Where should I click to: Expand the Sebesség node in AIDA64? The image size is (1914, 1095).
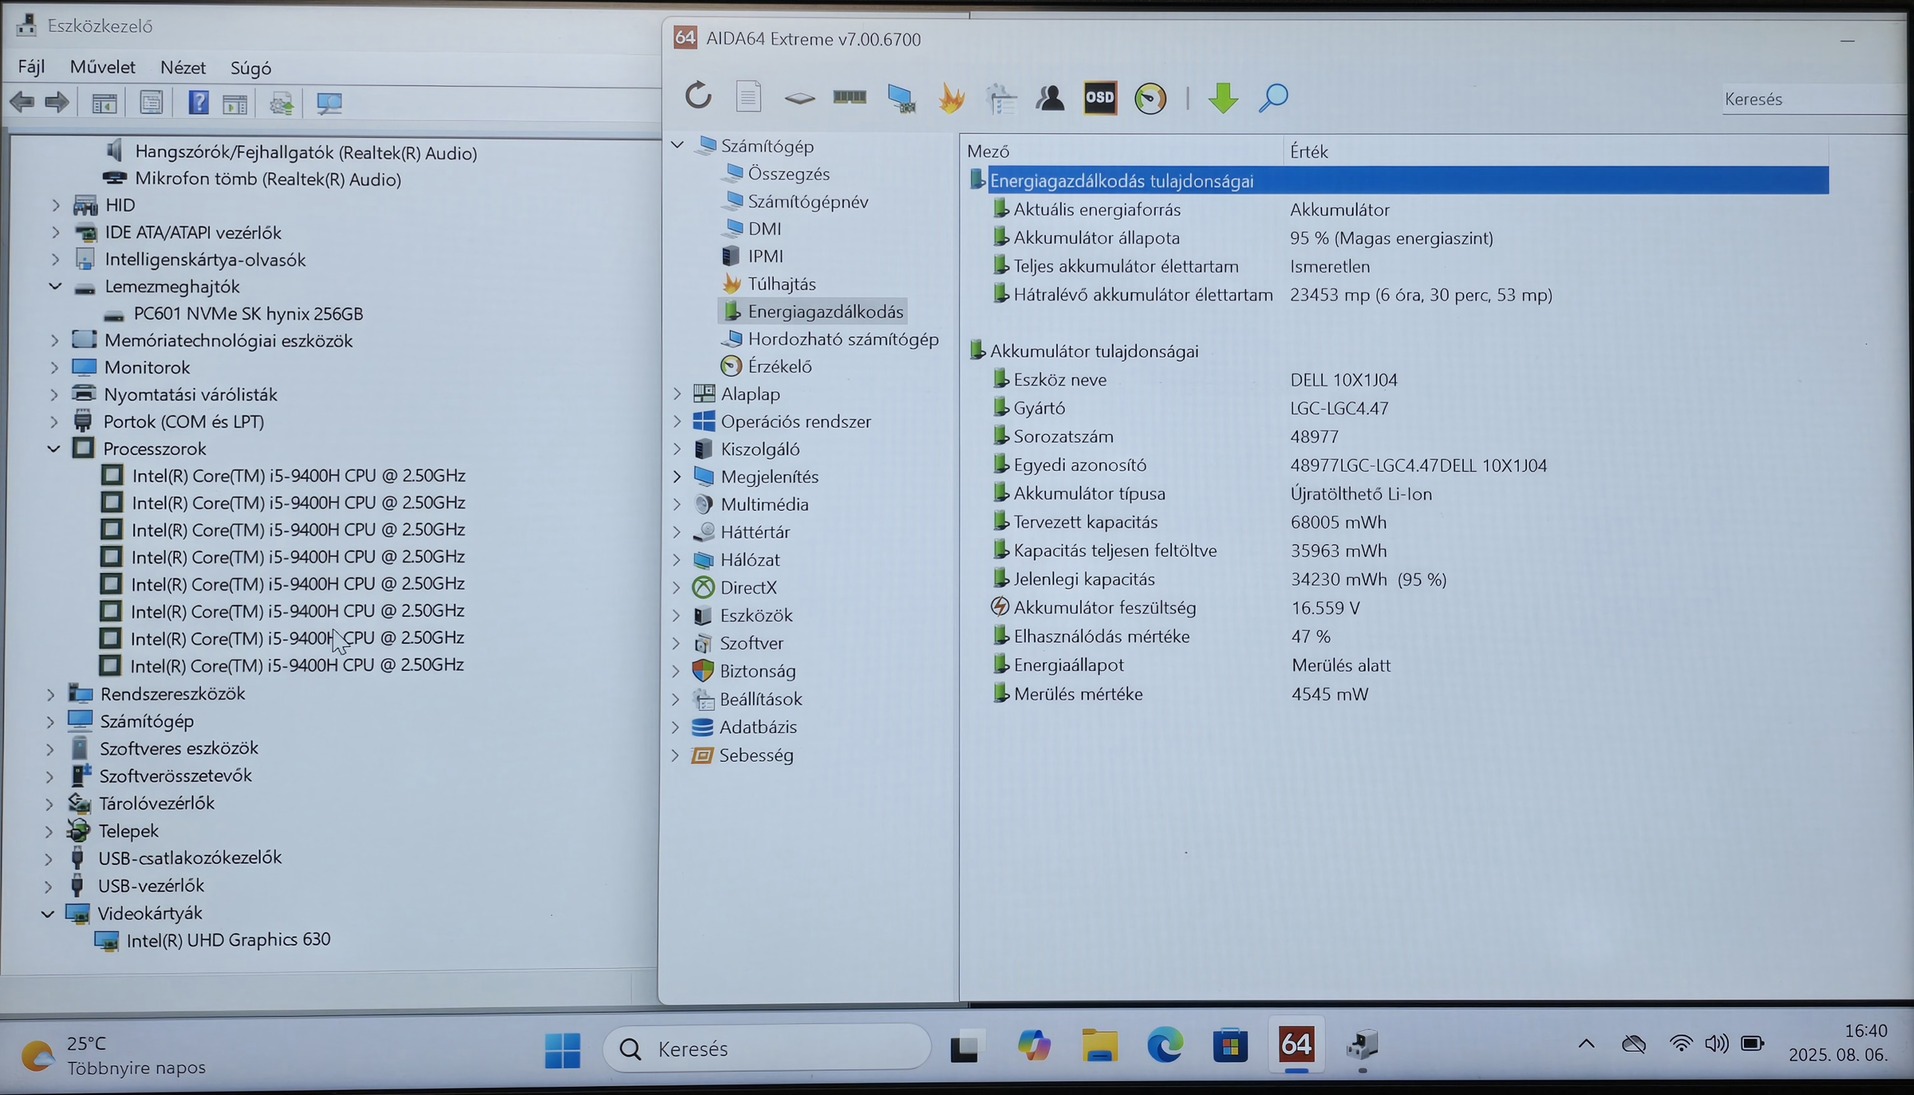(676, 755)
